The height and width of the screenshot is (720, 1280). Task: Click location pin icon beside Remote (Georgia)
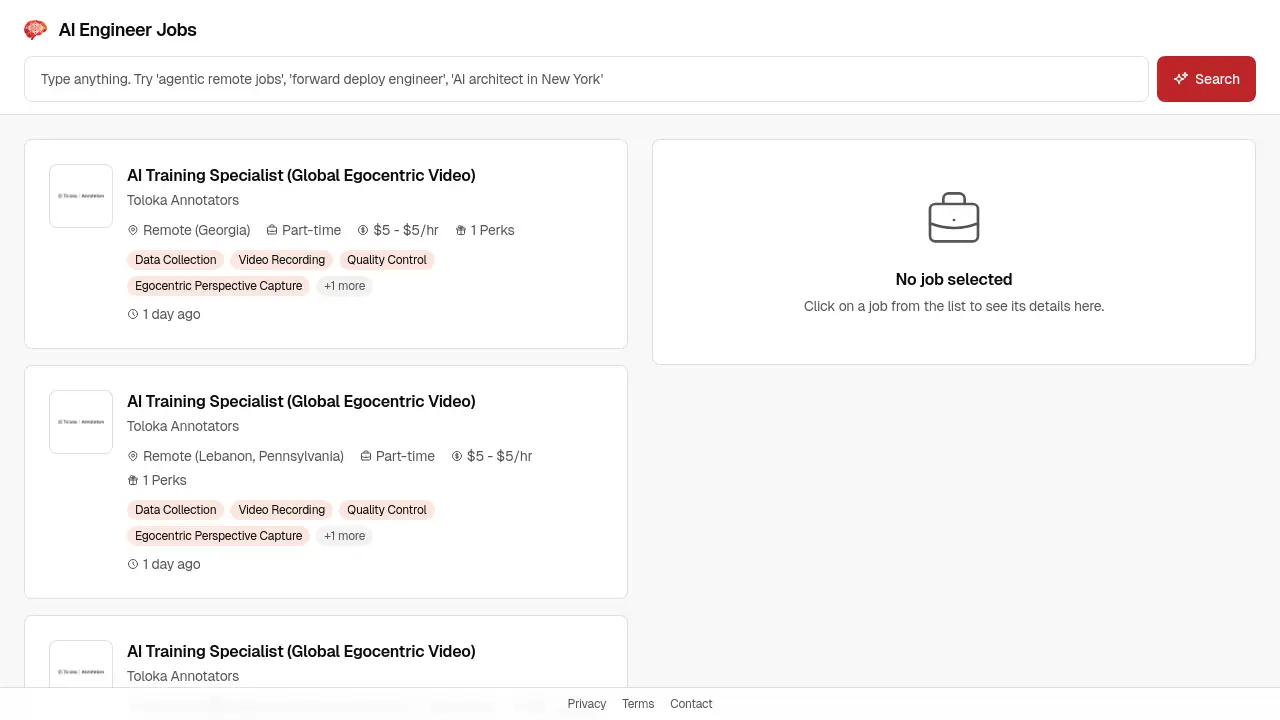click(133, 230)
